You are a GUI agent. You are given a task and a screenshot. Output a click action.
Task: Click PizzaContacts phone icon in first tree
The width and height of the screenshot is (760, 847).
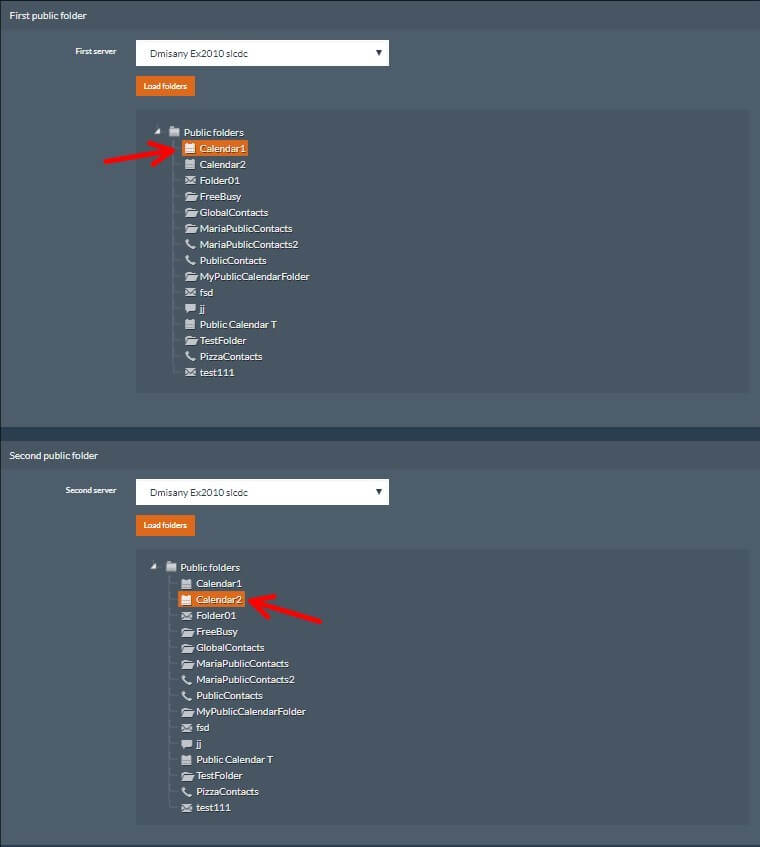point(190,356)
